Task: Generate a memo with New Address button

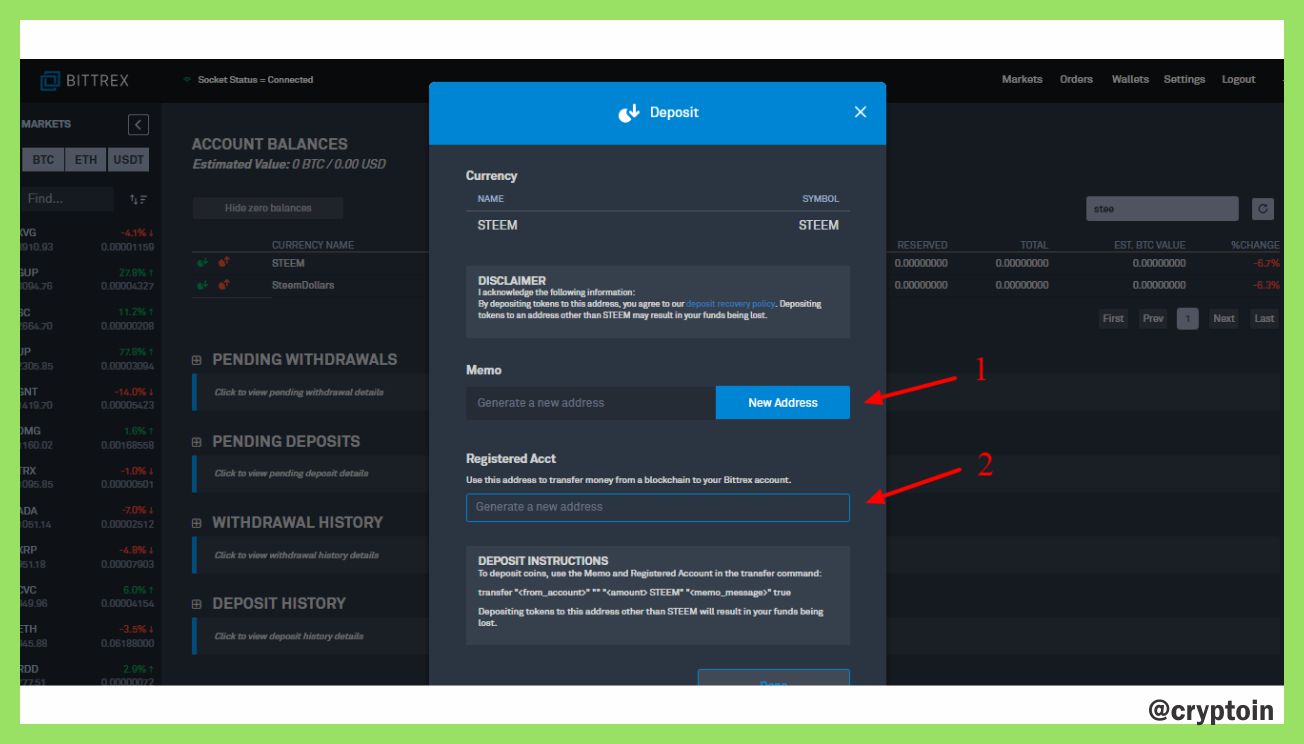Action: (783, 403)
